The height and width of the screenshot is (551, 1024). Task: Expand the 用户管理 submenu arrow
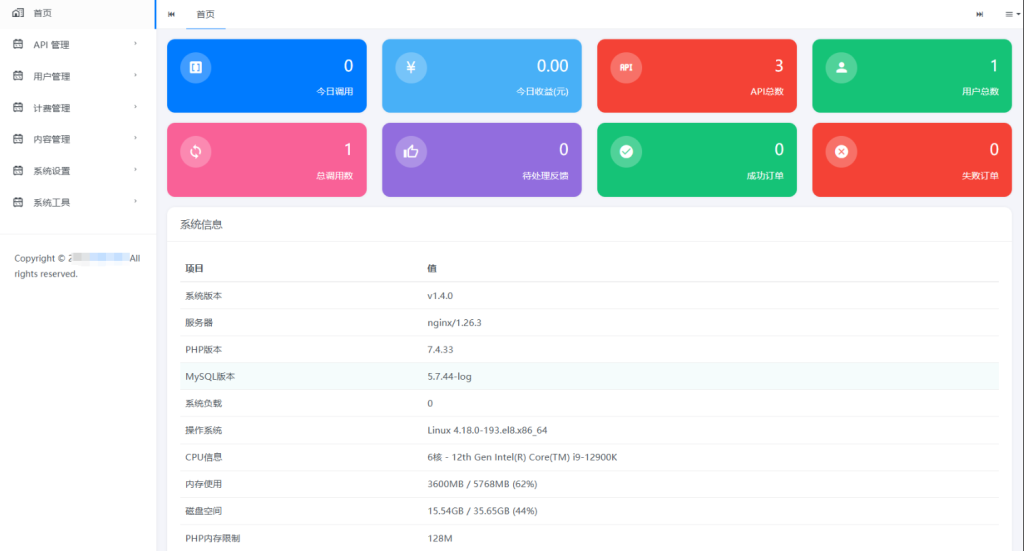click(x=135, y=76)
